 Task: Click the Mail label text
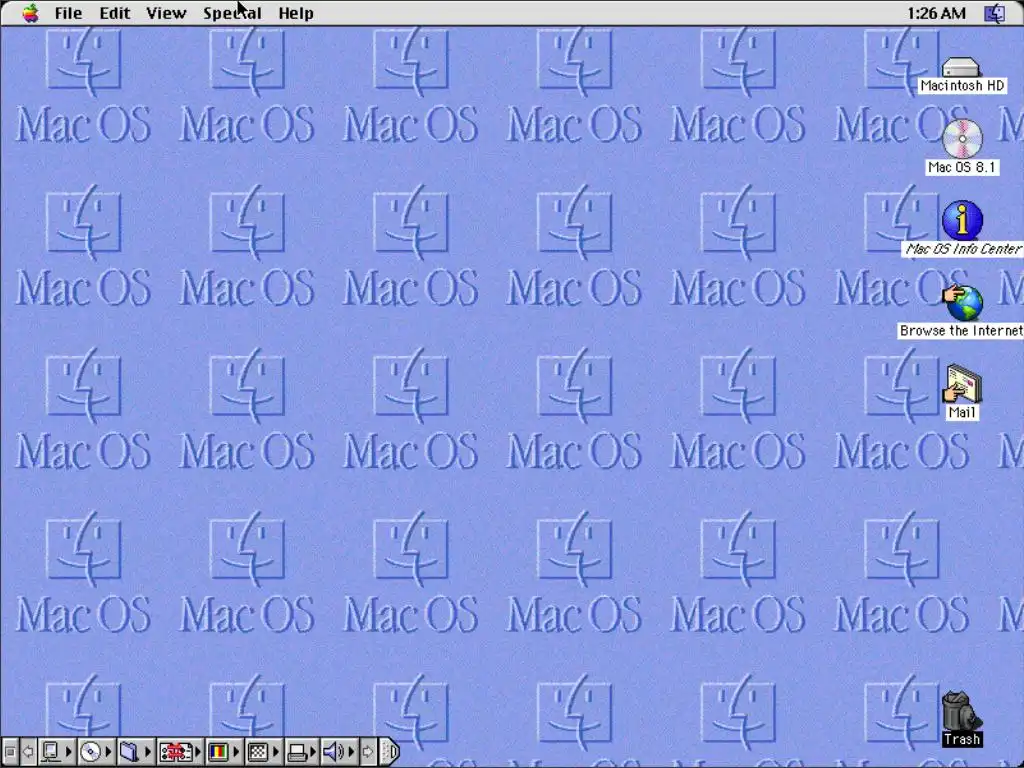962,412
